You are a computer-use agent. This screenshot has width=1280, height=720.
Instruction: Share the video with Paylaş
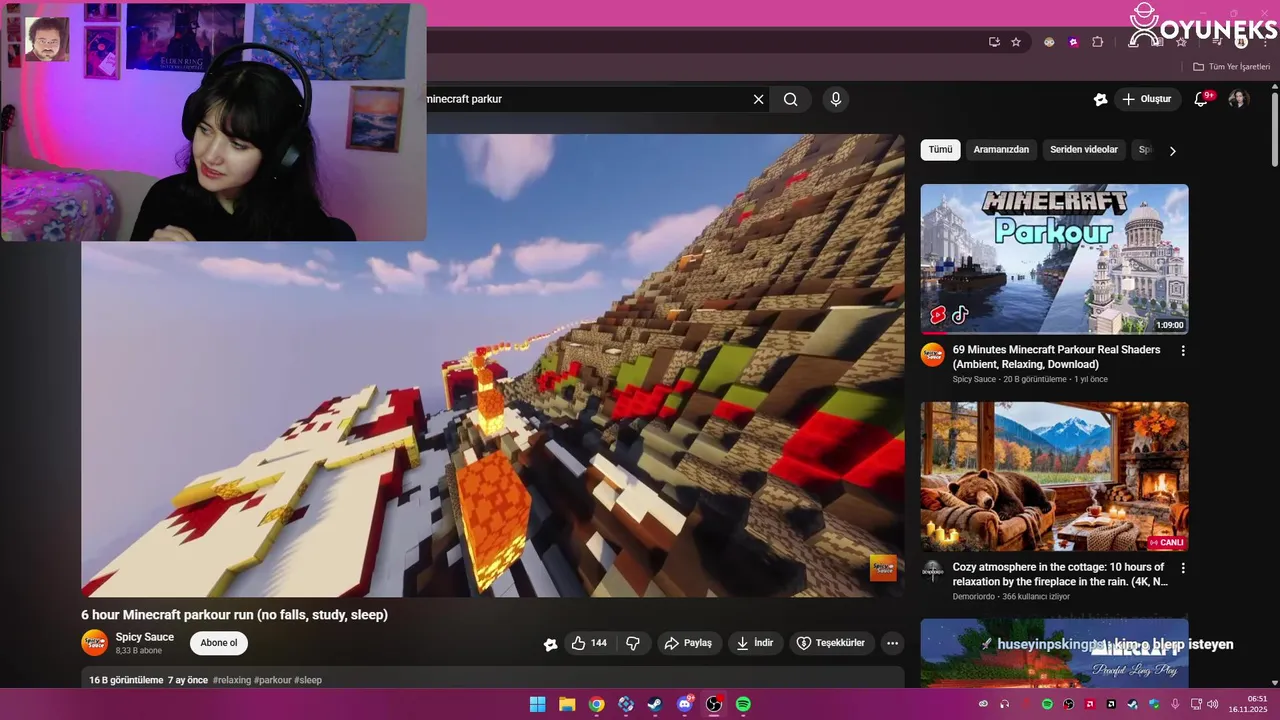689,643
